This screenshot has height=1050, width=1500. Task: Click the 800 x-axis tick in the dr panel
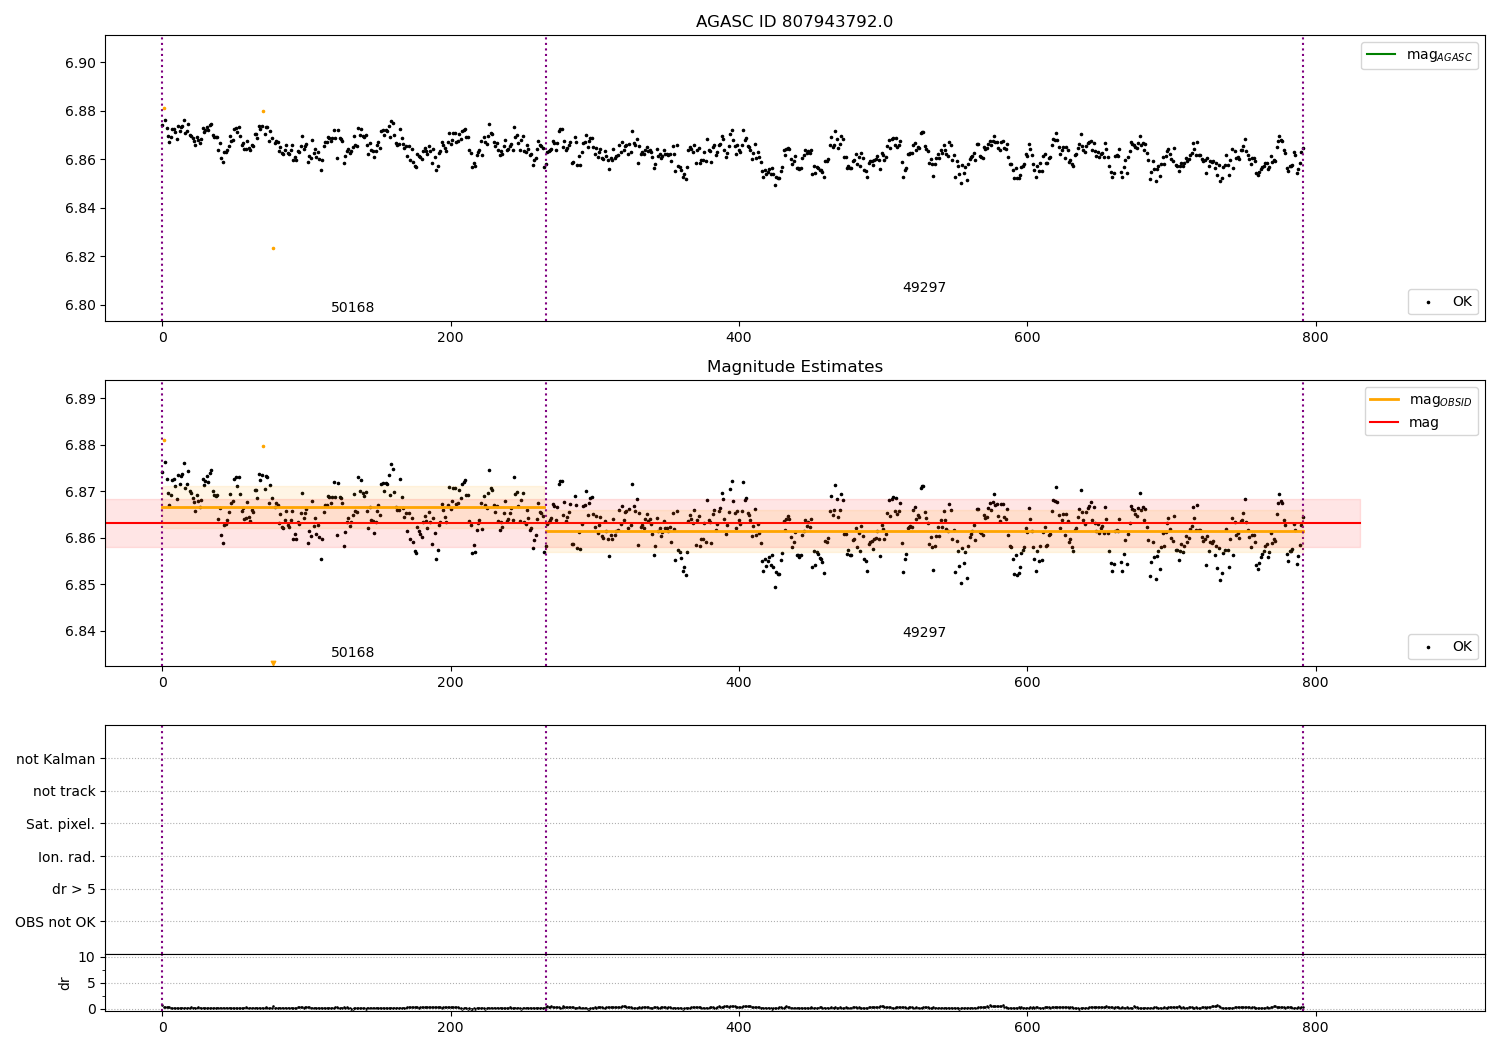[x=1315, y=1027]
